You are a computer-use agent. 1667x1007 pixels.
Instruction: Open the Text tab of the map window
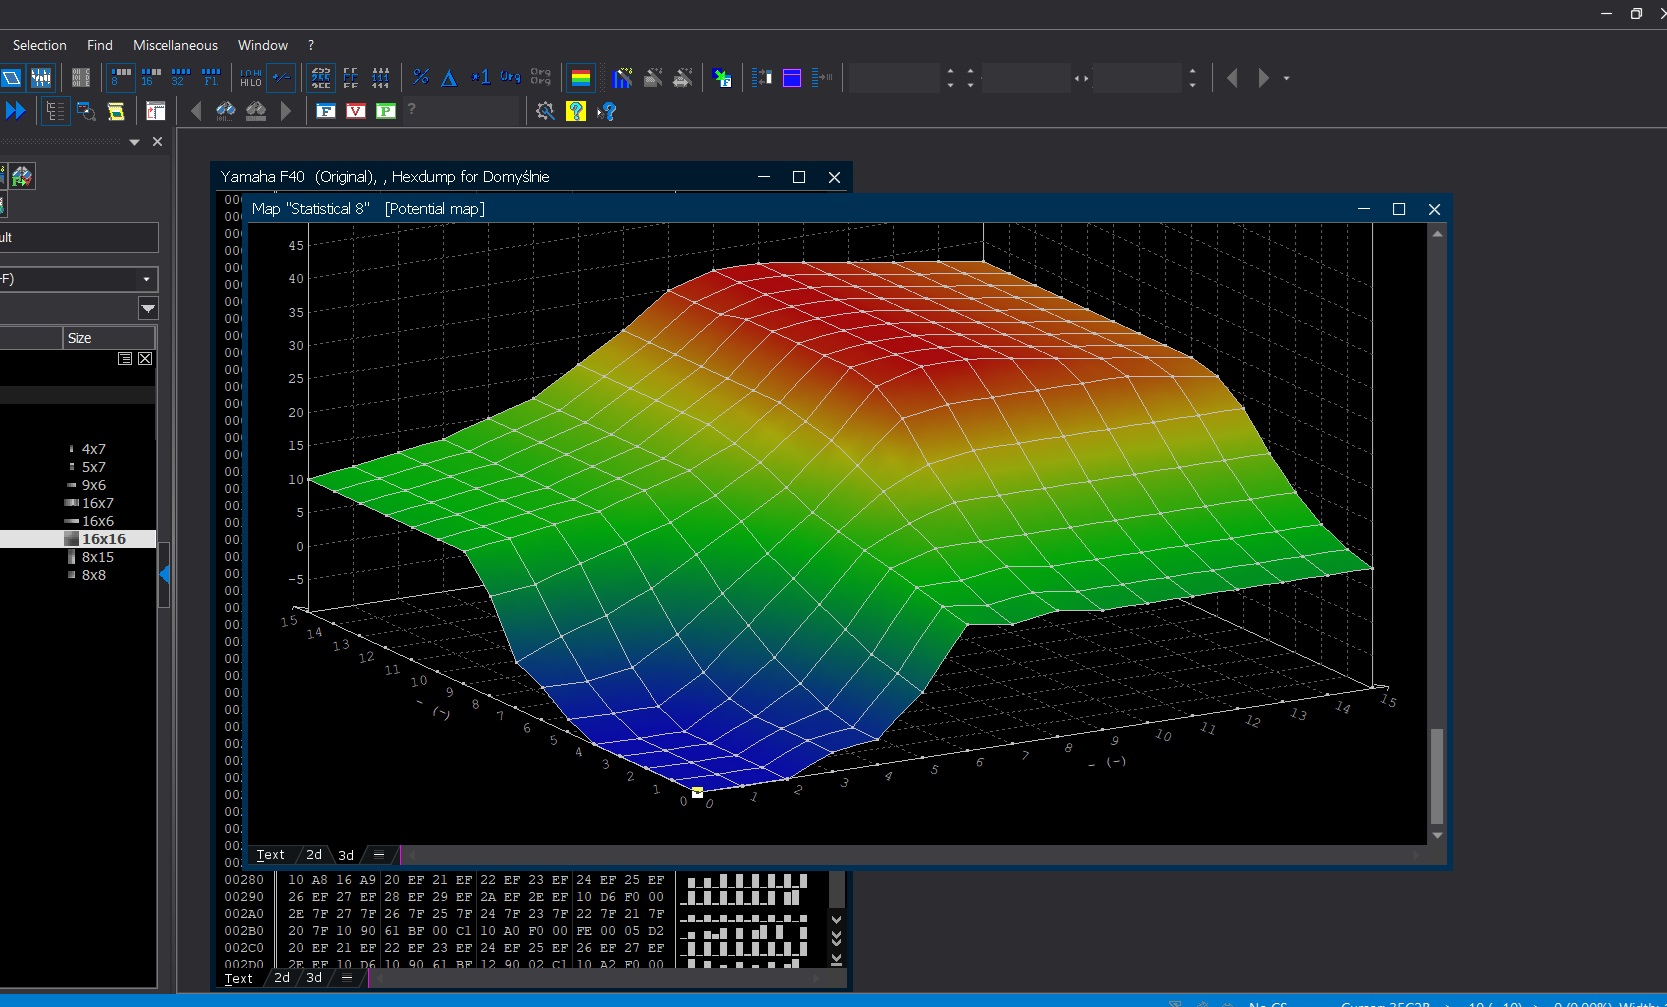(270, 855)
